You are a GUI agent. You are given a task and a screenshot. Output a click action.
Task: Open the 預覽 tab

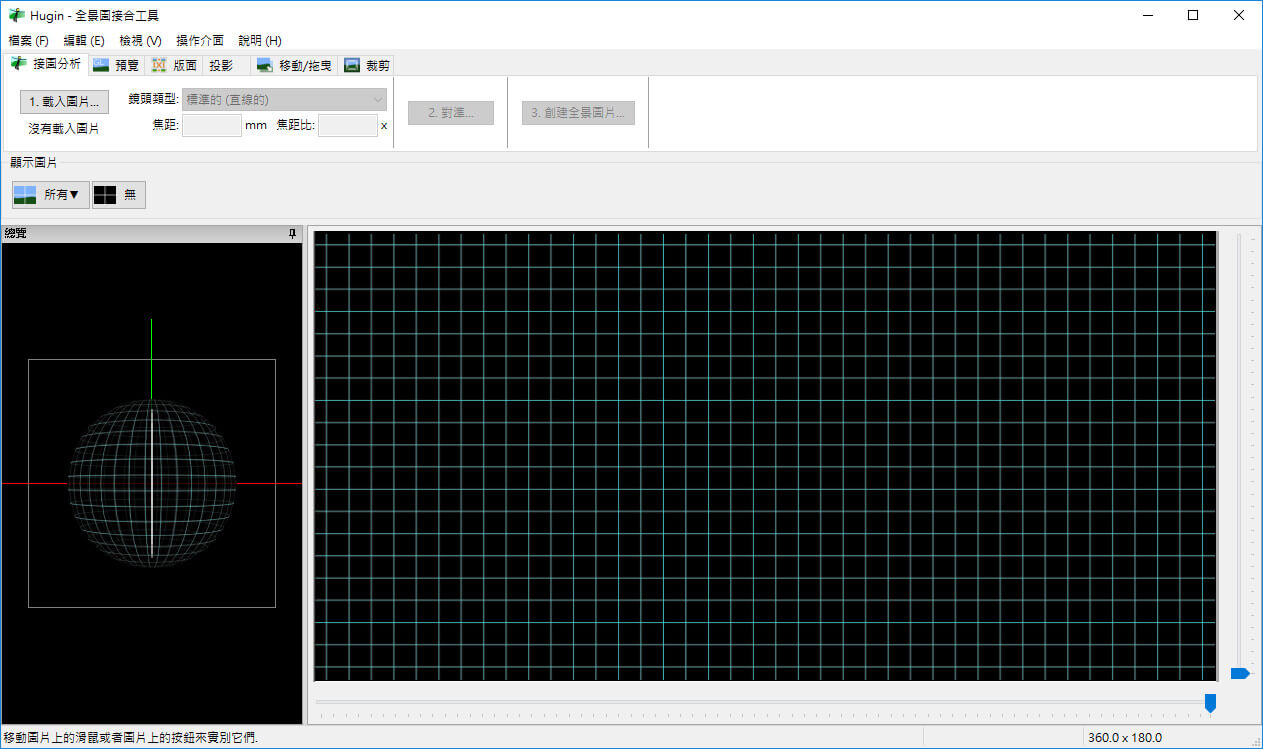116,65
